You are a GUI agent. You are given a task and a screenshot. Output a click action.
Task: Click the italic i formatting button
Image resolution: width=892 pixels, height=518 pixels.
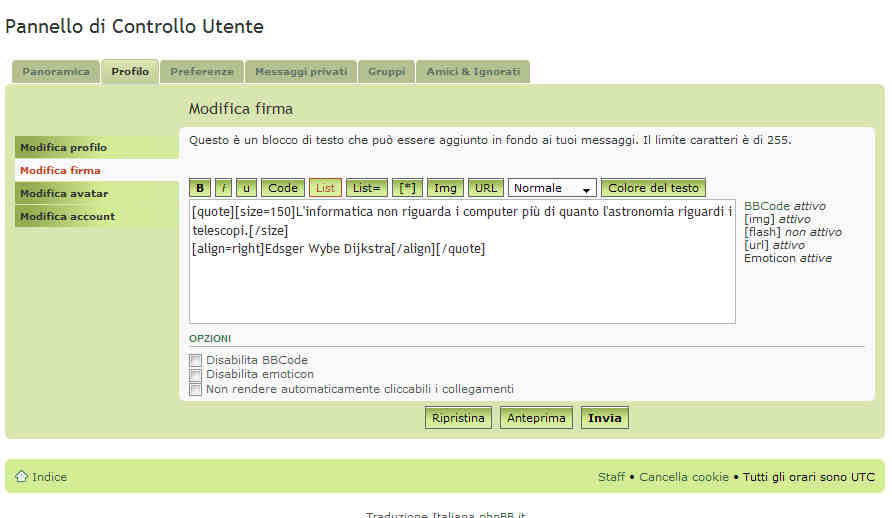[x=223, y=188]
